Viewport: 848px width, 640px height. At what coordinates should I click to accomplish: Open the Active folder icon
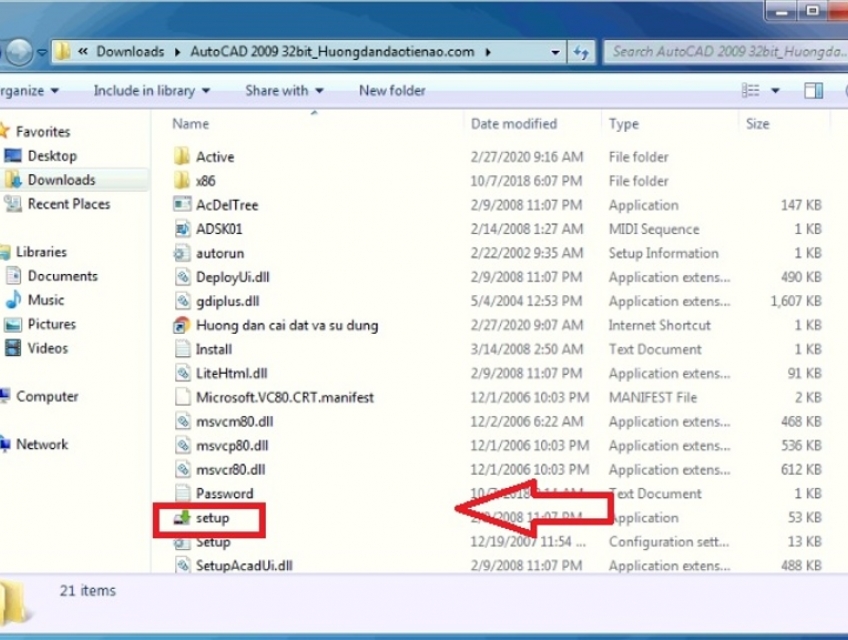click(181, 157)
